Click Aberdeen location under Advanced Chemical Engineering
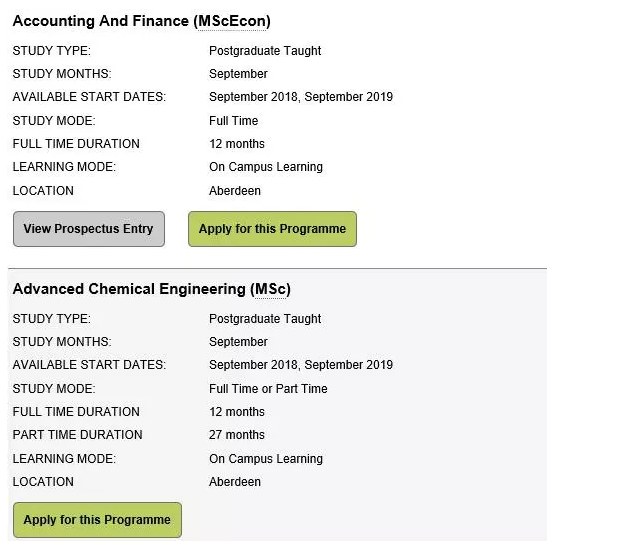629x549 pixels. point(235,482)
